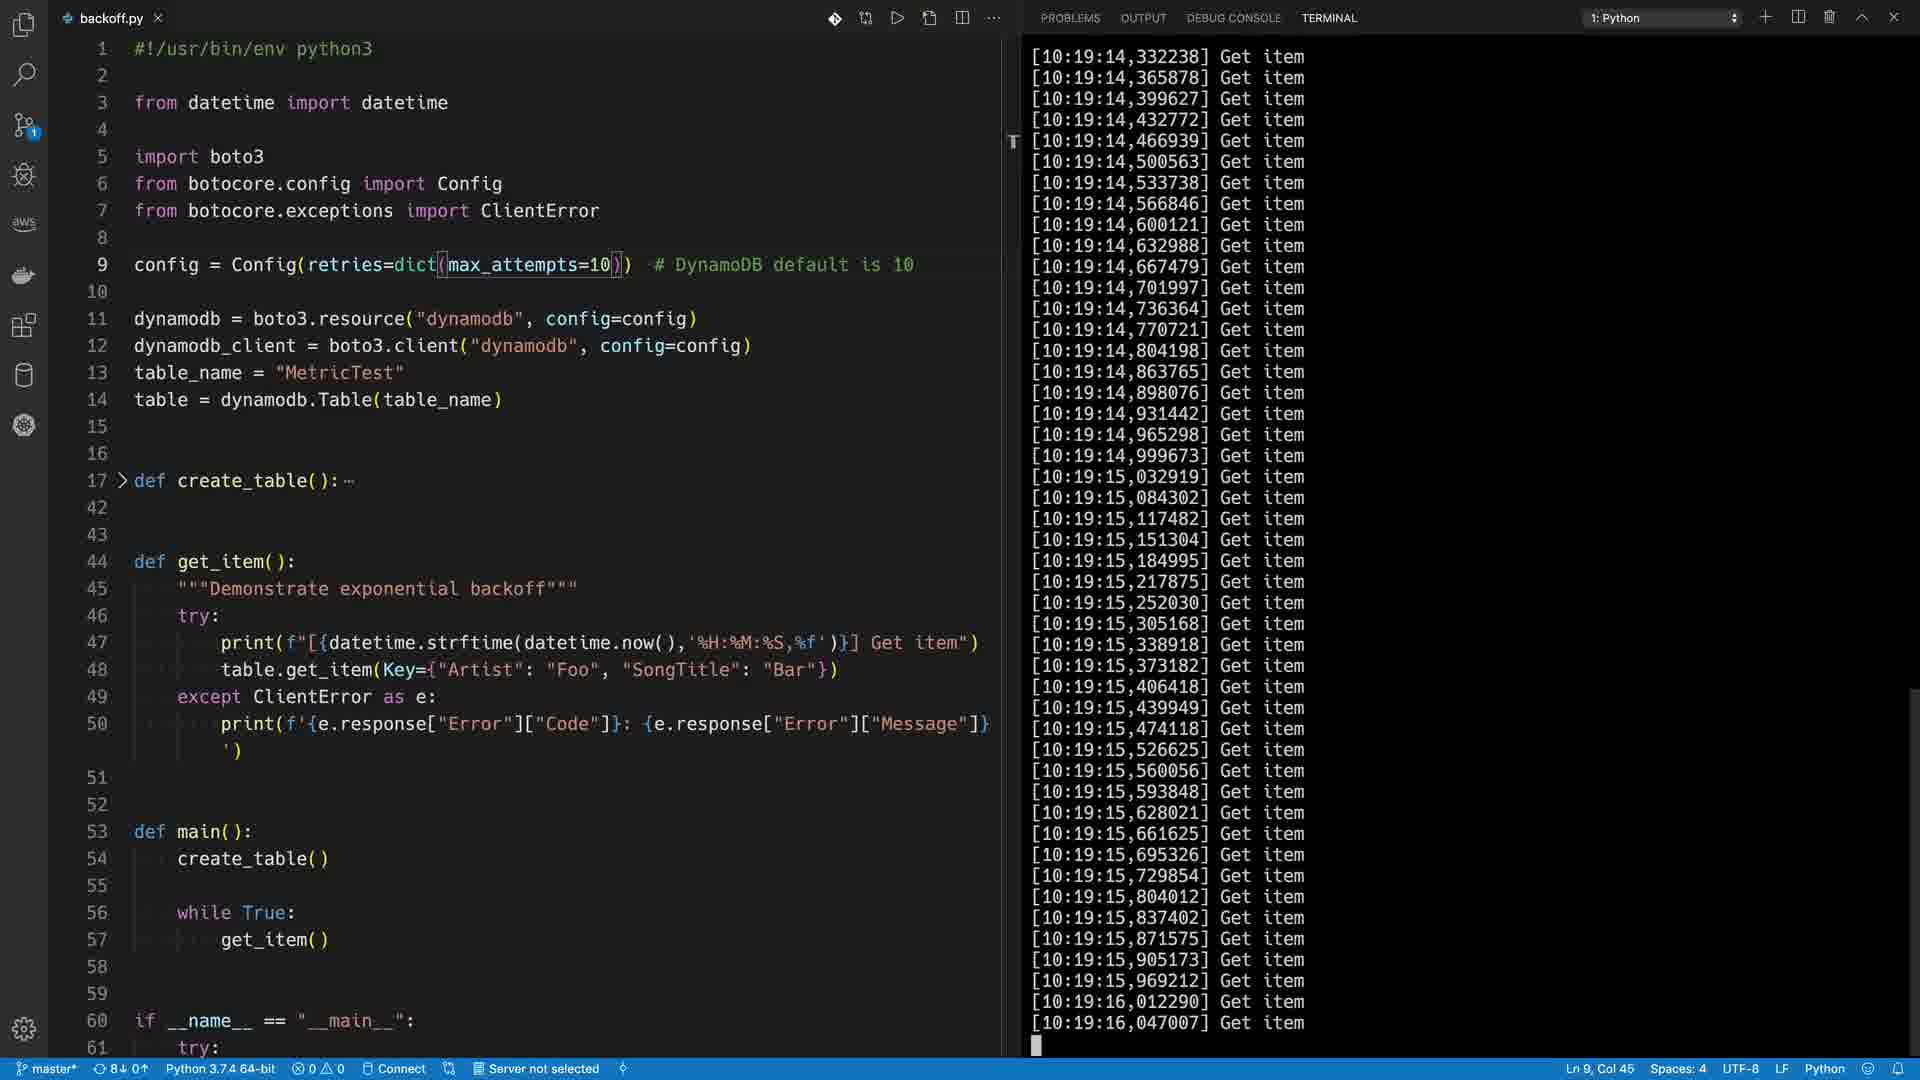Viewport: 1920px width, 1080px height.
Task: Maximize terminal panel with chevron up
Action: tap(1862, 17)
